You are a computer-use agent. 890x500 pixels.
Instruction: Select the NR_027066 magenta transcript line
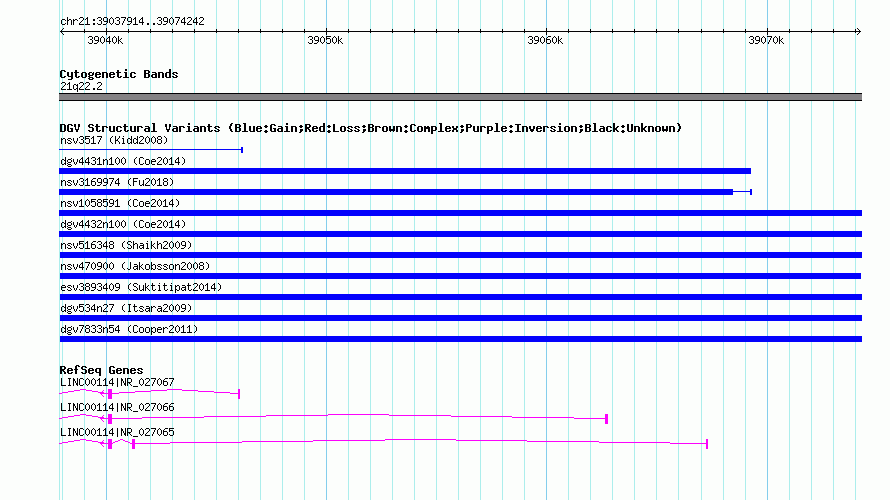[x=334, y=418]
